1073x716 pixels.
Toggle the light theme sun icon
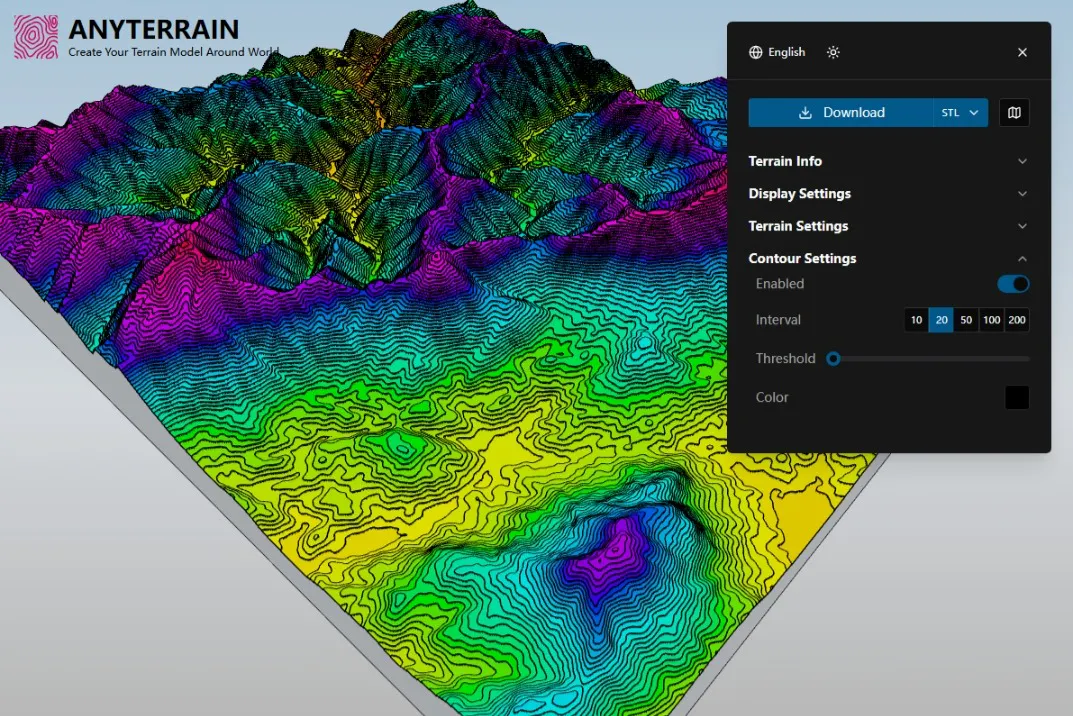pos(833,53)
